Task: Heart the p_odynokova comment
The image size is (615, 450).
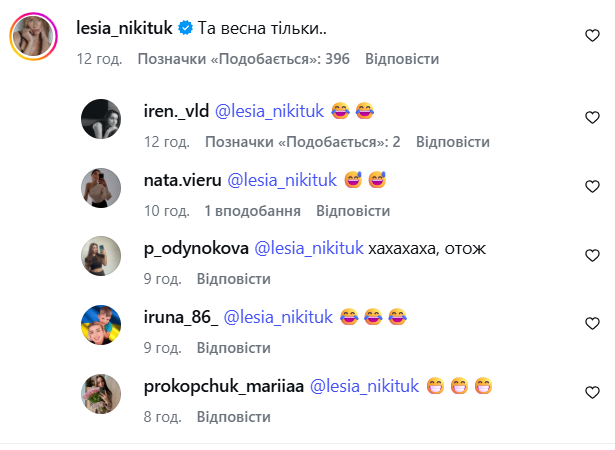Action: [x=591, y=255]
